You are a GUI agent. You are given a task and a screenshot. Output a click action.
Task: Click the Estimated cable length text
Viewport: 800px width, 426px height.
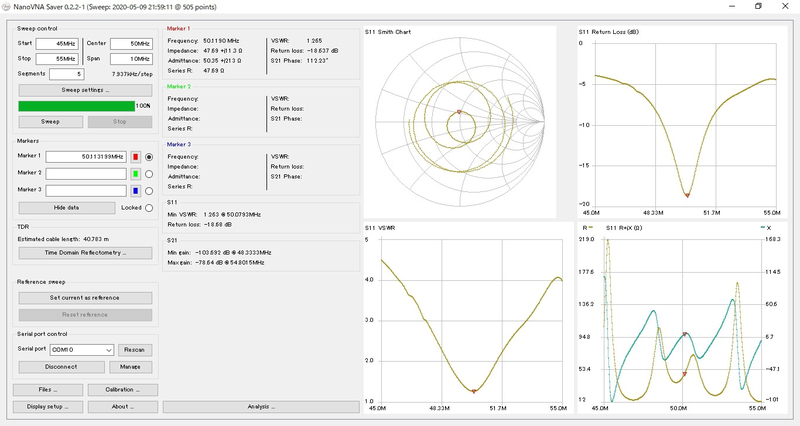63,239
